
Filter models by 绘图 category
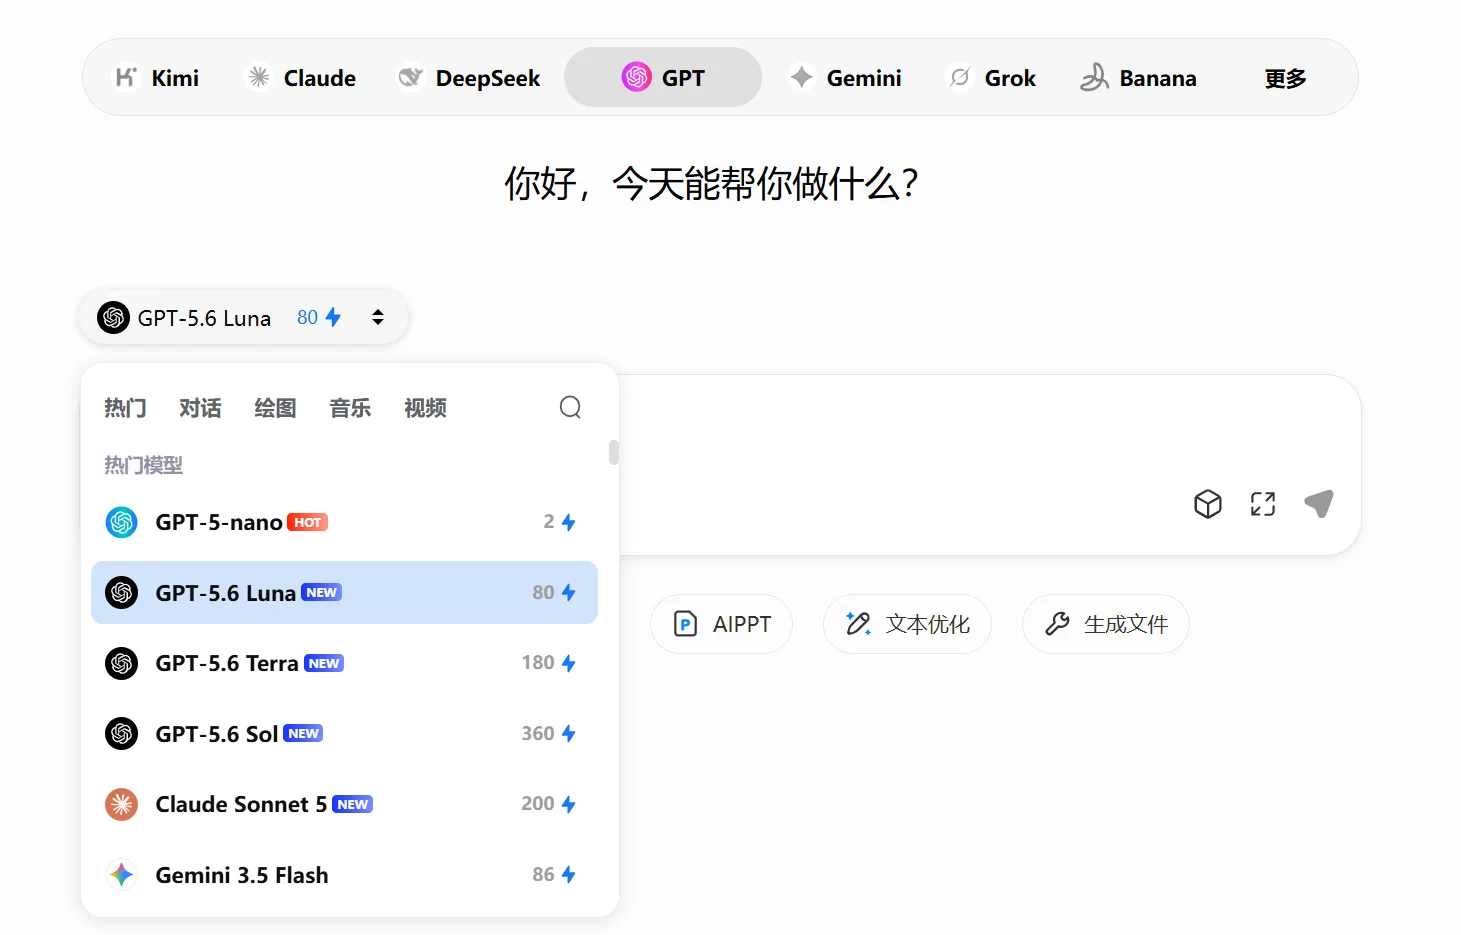pyautogui.click(x=275, y=408)
